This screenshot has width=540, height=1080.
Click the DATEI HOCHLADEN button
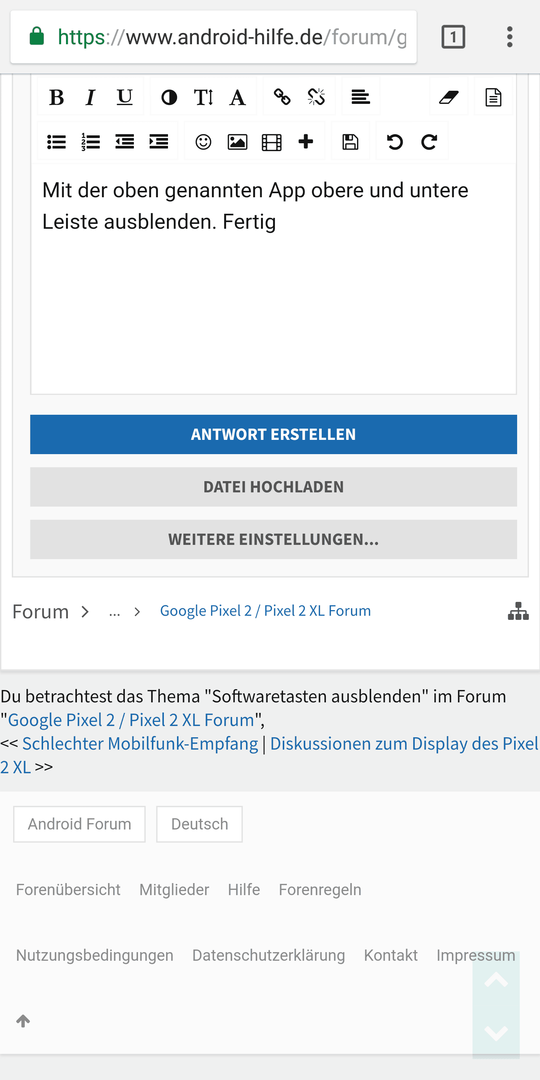click(x=273, y=487)
